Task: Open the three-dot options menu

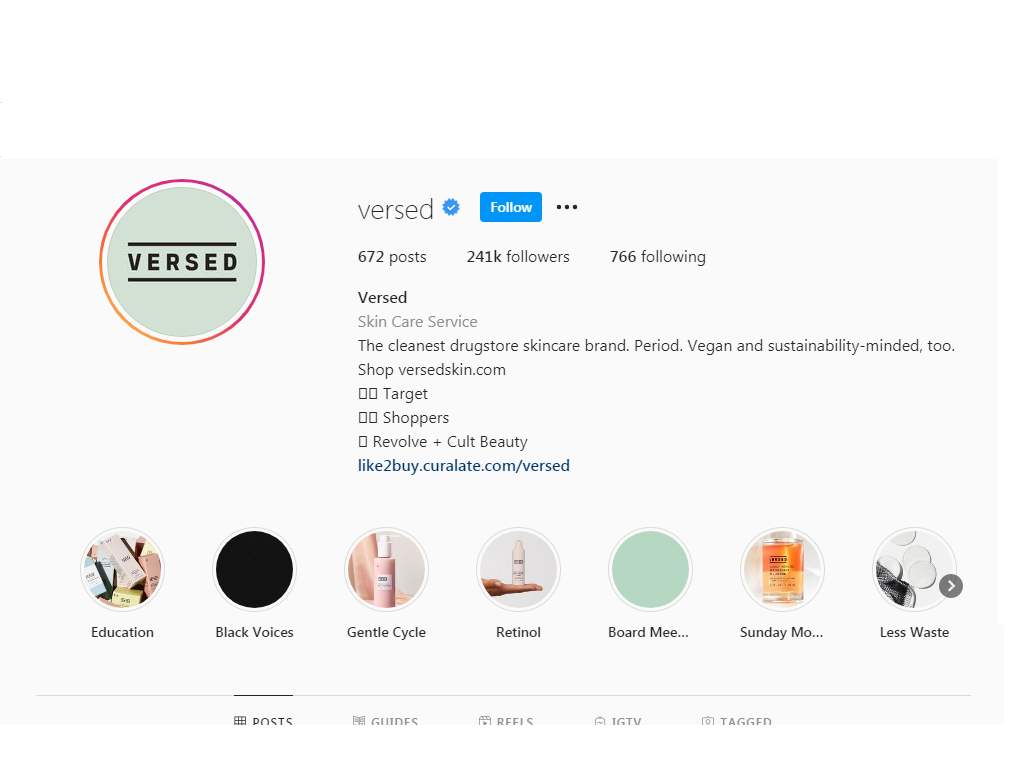Action: click(567, 207)
